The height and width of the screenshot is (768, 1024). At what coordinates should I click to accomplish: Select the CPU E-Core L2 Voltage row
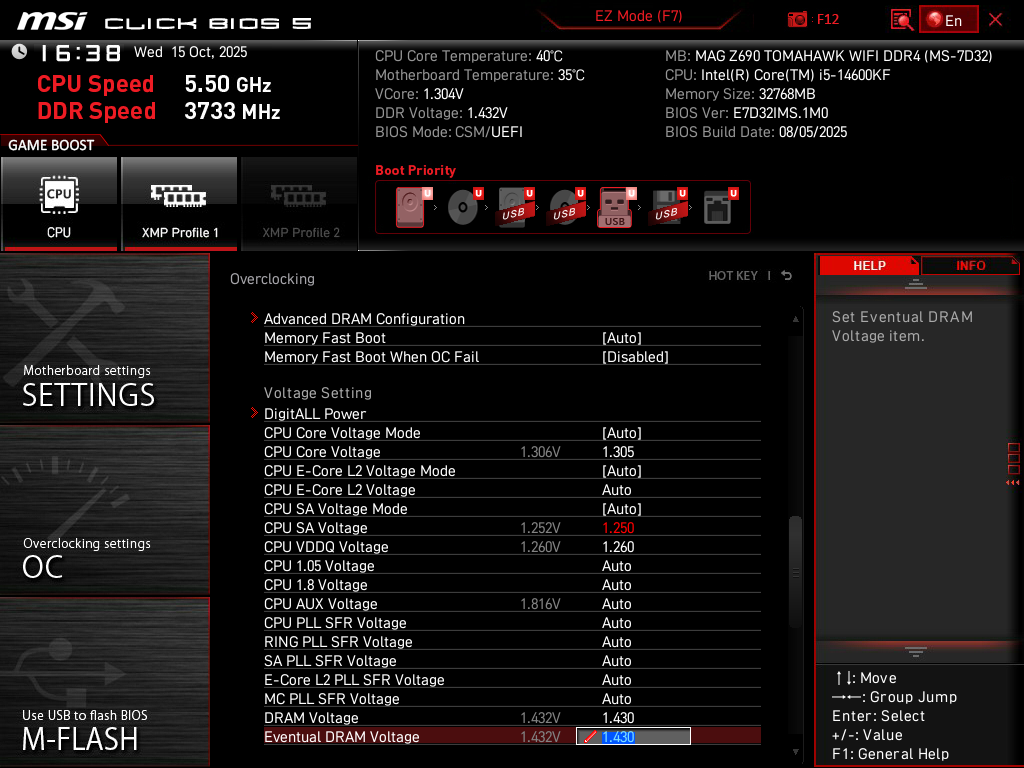pos(512,489)
